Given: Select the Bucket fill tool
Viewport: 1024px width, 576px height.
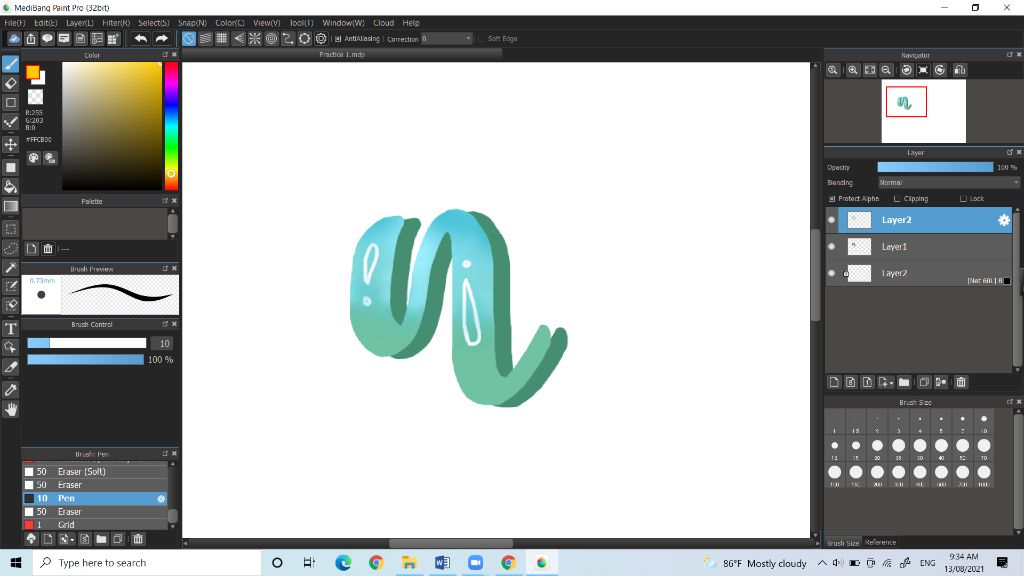Looking at the screenshot, I should [10, 187].
